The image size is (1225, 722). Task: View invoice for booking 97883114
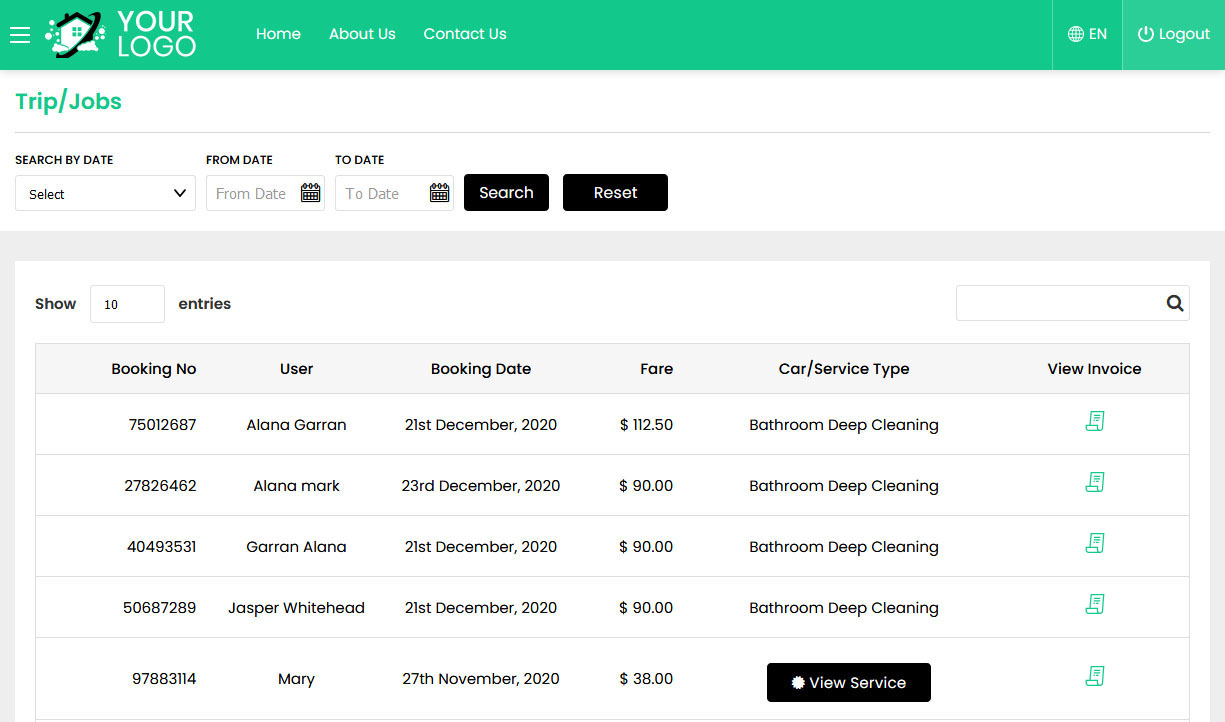tap(1095, 677)
